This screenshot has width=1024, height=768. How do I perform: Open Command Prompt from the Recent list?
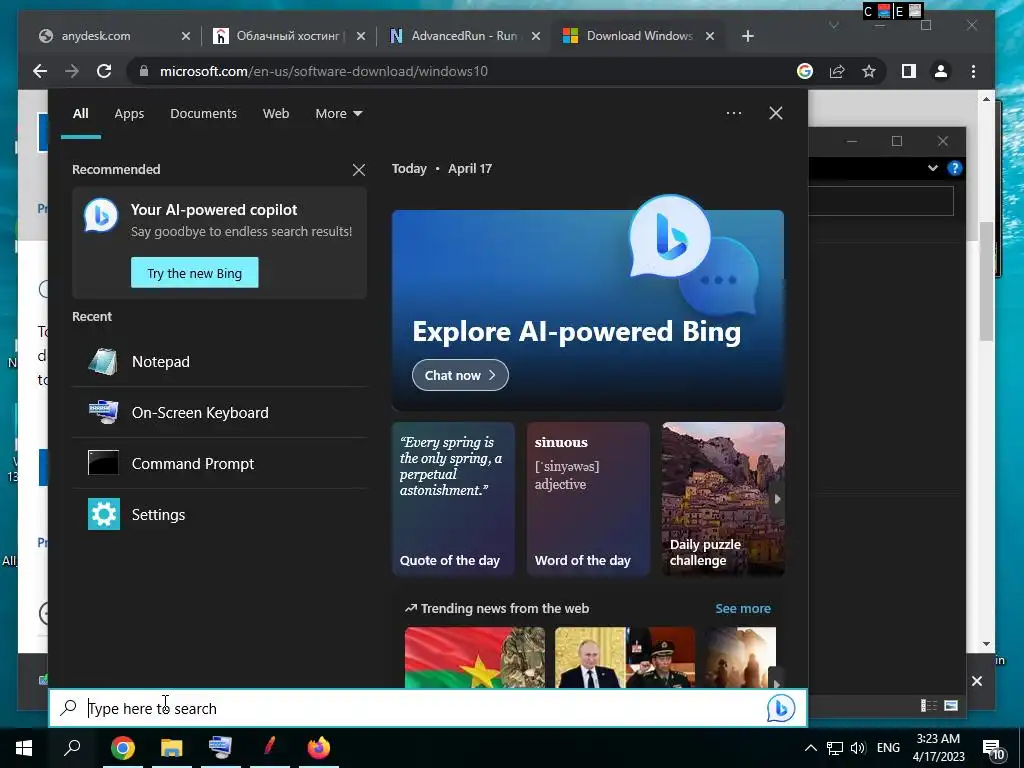[219, 464]
